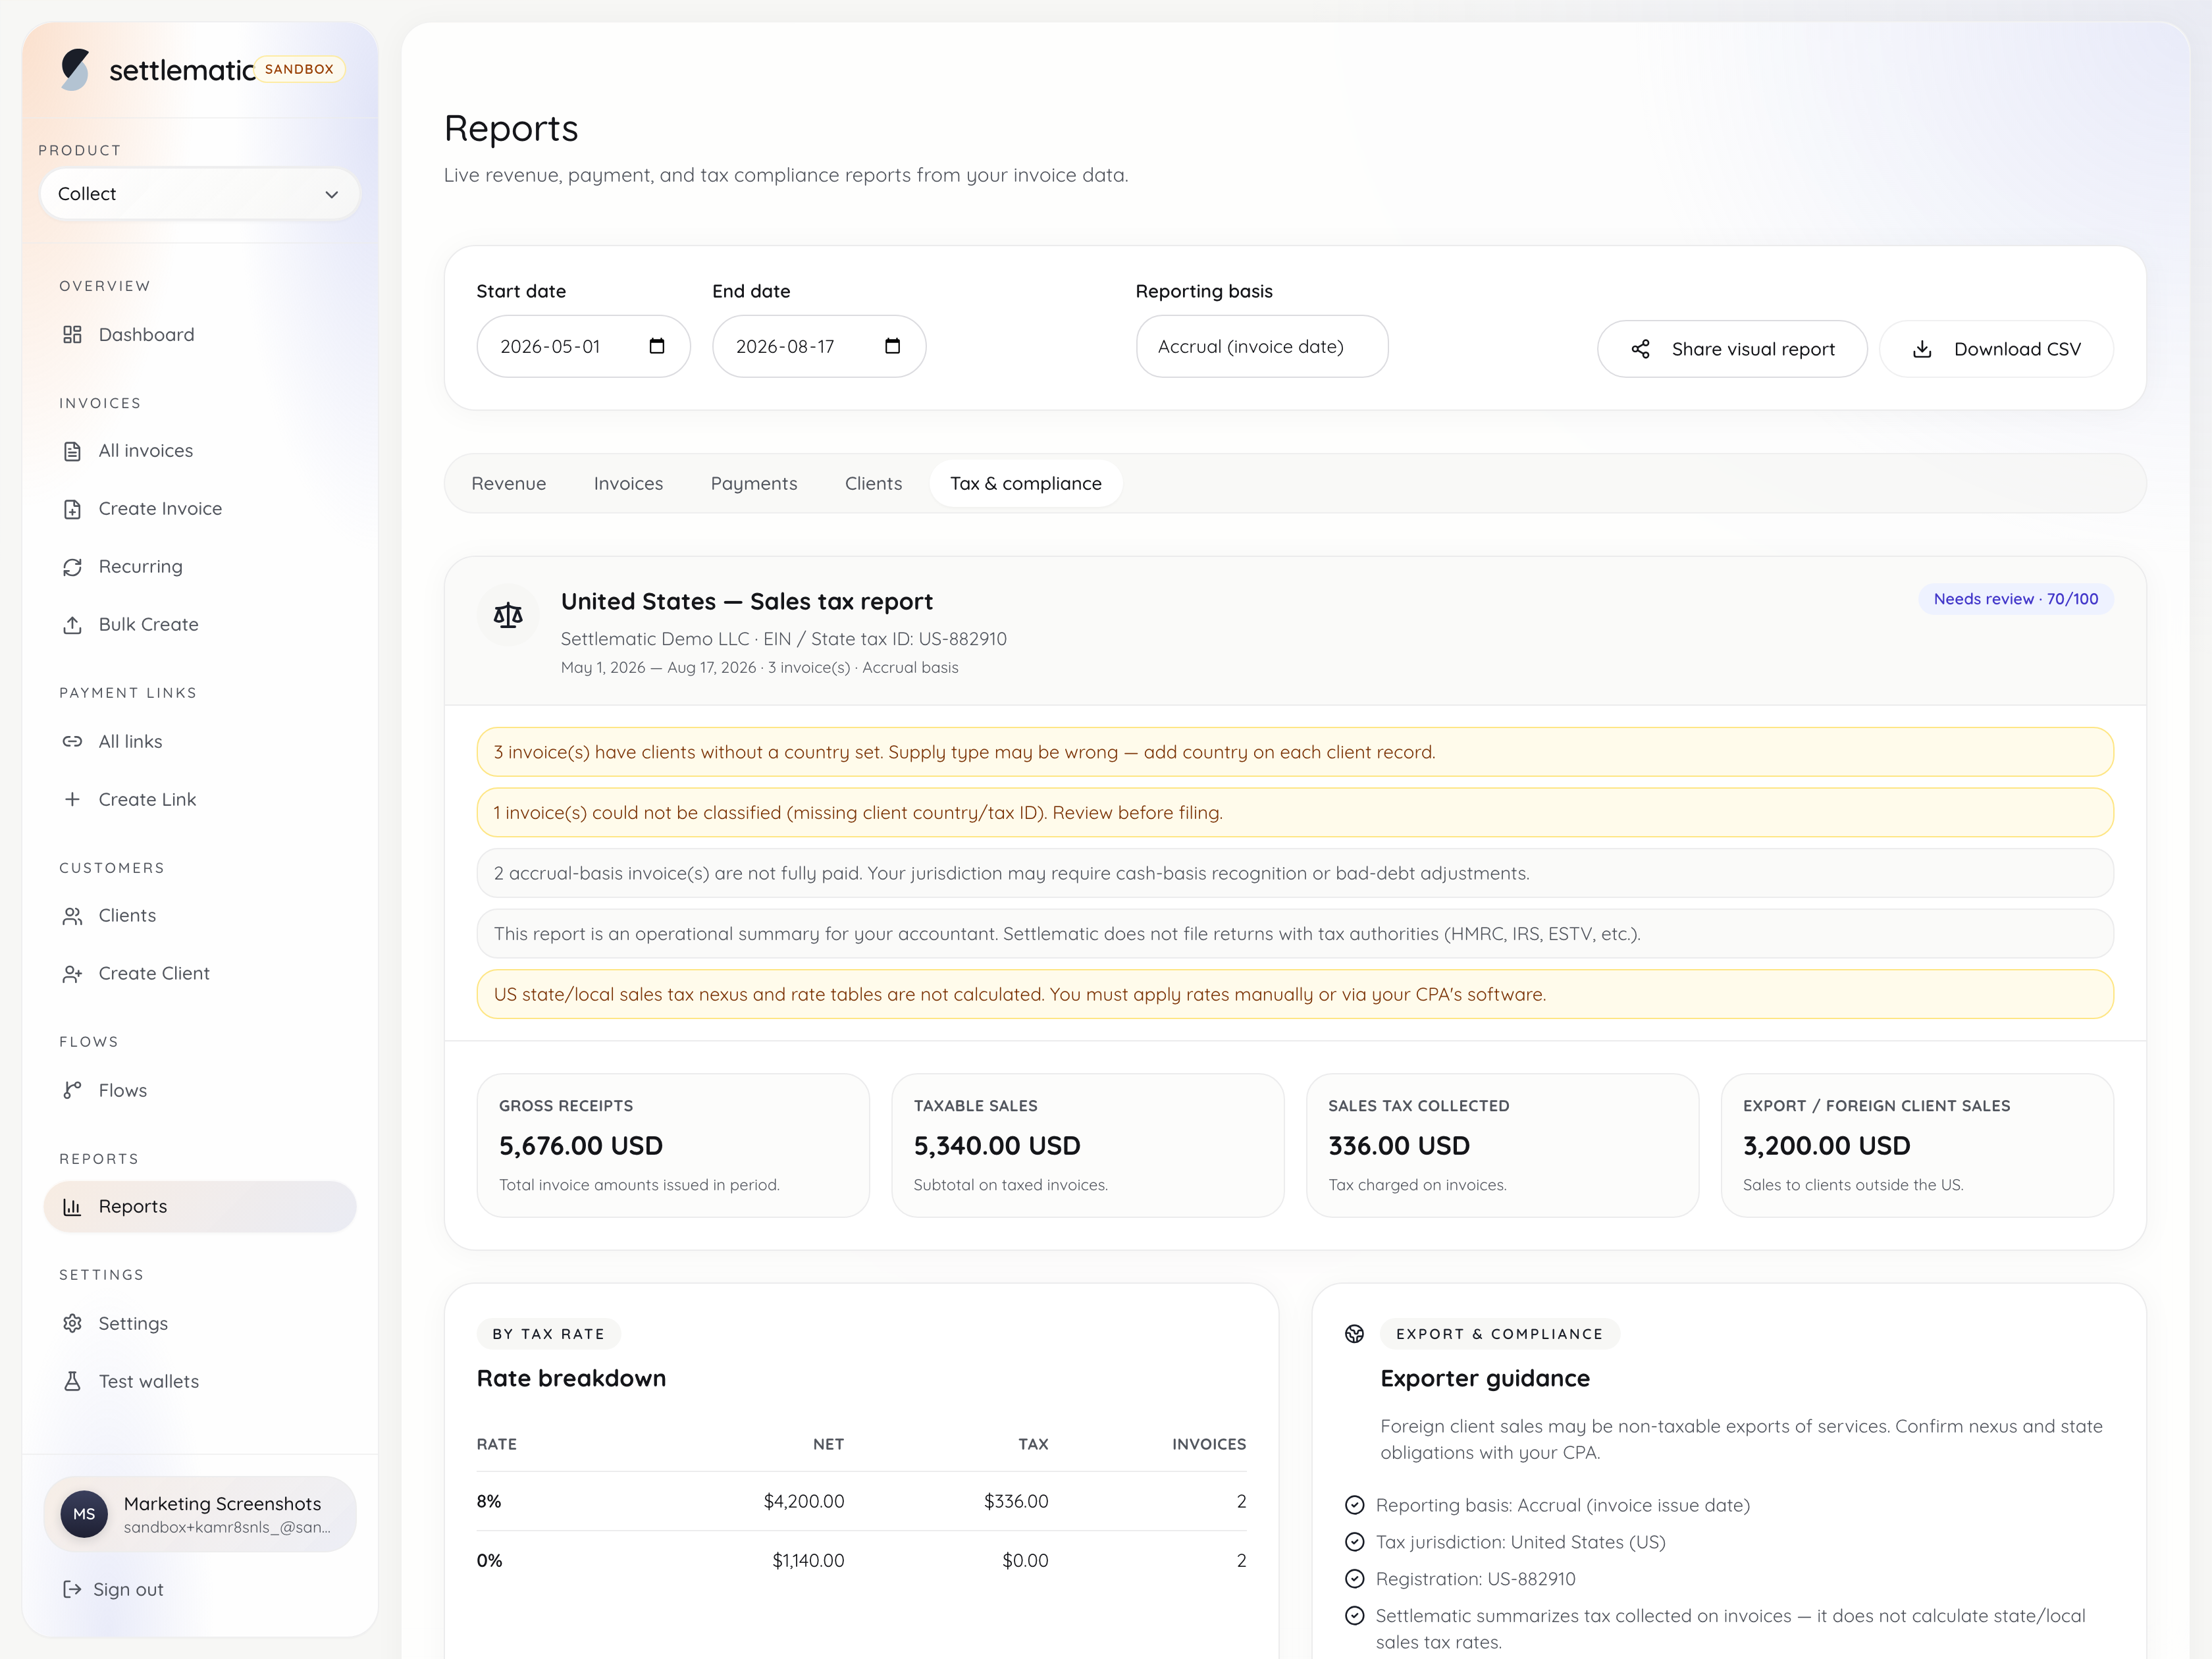Click the Export / Foreign Client Sales card
Viewport: 2212px width, 1659px height.
1917,1145
